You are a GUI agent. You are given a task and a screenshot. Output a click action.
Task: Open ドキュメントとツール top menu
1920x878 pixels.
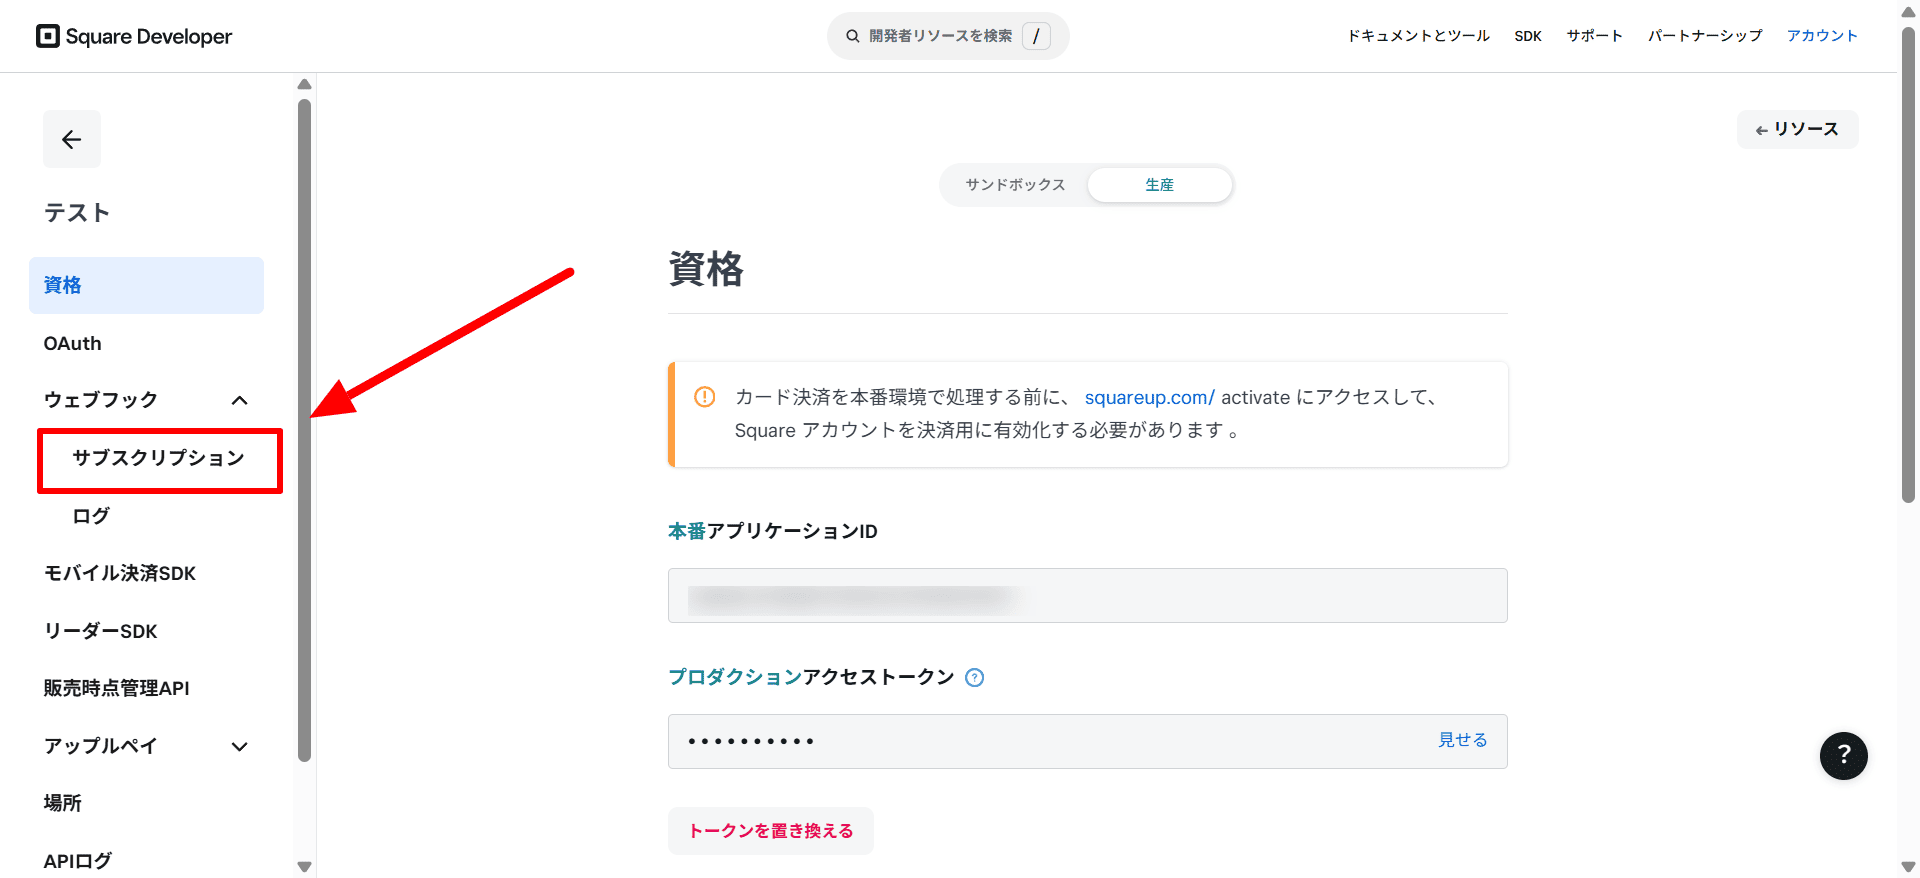pyautogui.click(x=1418, y=36)
